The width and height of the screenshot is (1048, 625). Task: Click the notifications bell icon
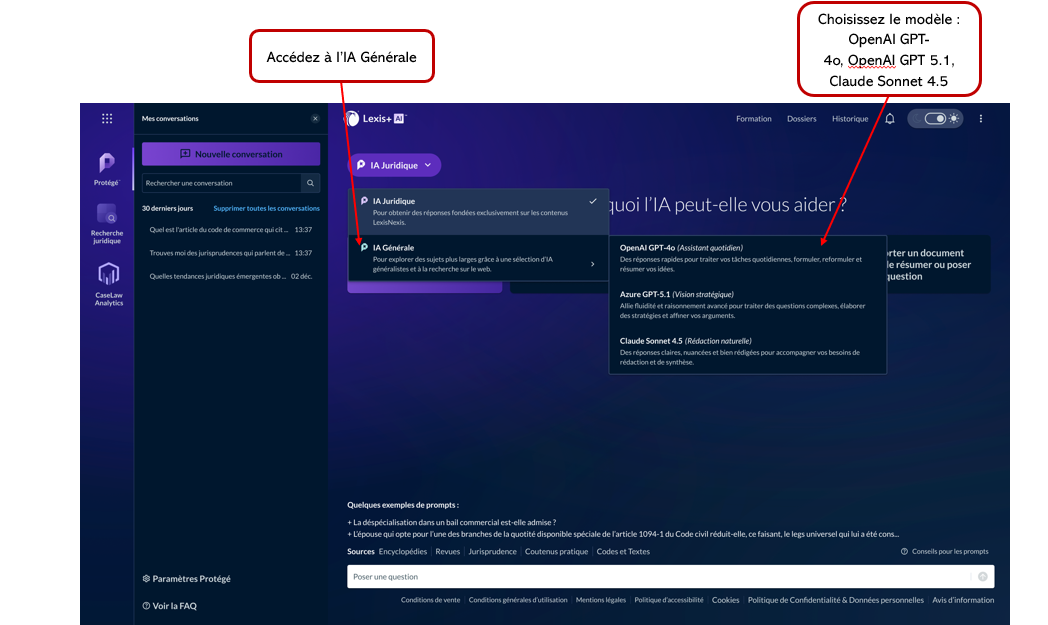click(890, 119)
